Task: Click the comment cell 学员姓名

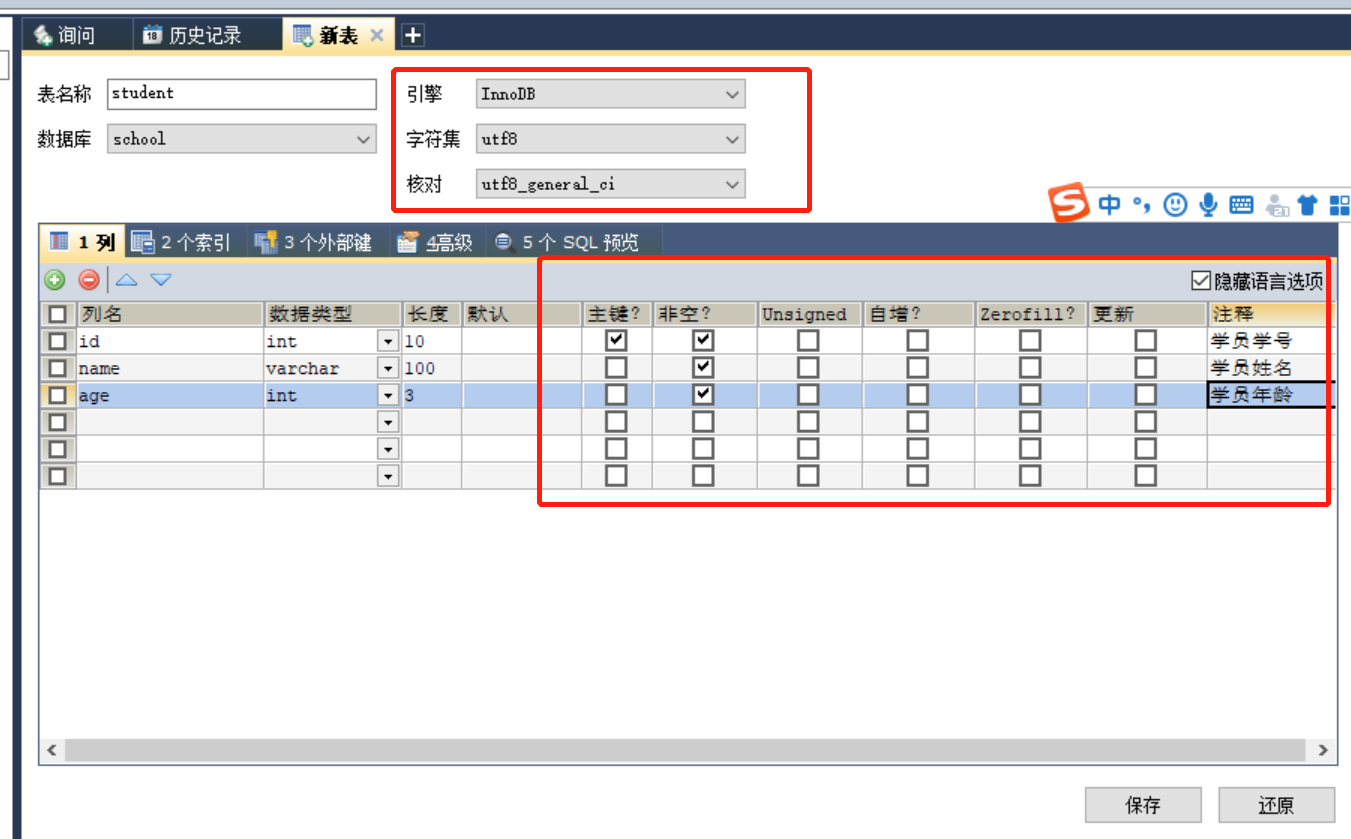Action: click(1271, 368)
